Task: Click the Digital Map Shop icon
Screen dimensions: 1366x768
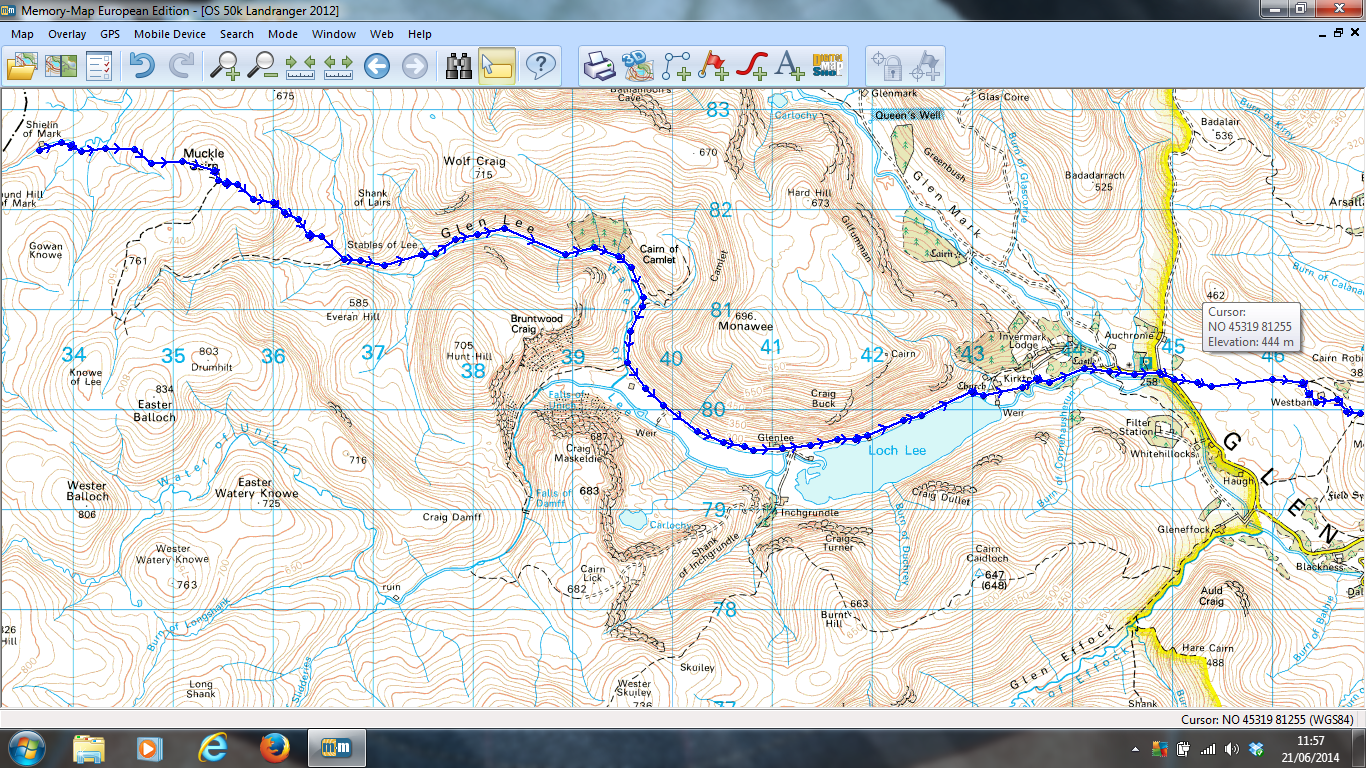Action: pyautogui.click(x=827, y=66)
